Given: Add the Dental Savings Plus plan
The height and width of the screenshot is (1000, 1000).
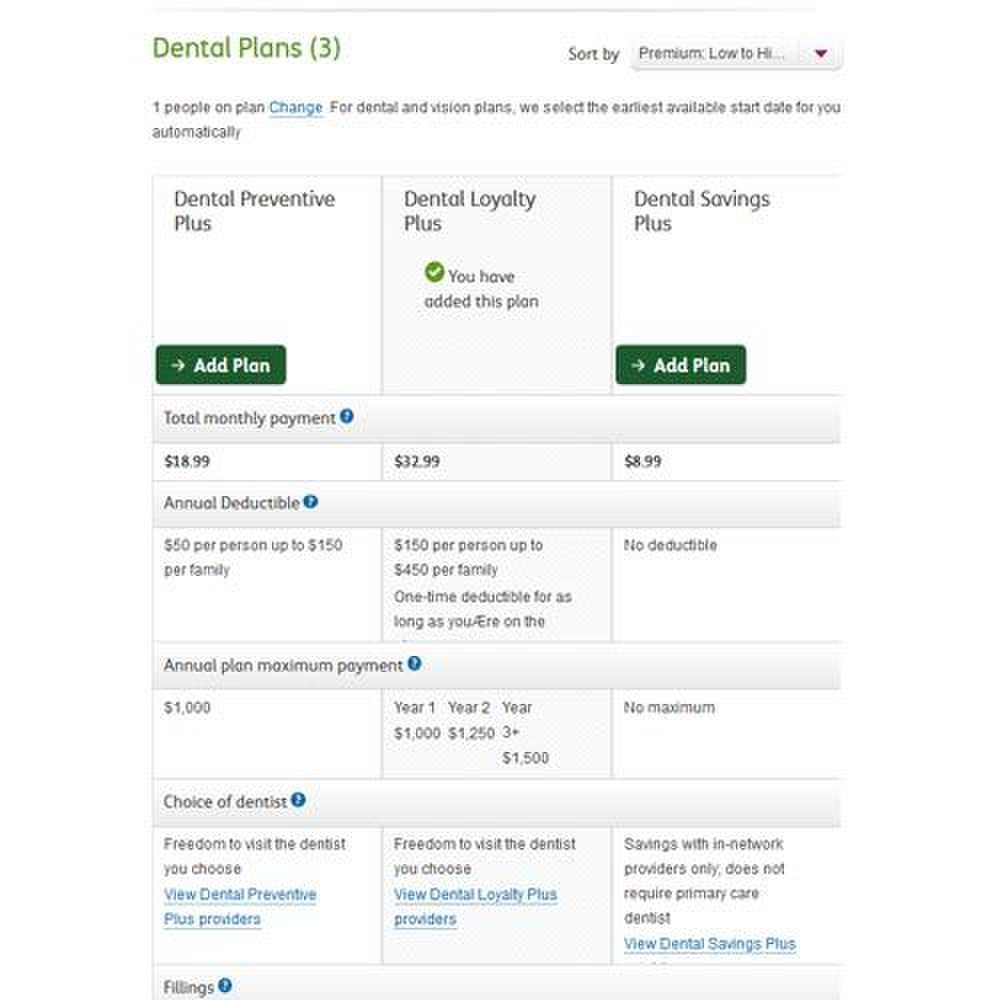Looking at the screenshot, I should click(681, 365).
